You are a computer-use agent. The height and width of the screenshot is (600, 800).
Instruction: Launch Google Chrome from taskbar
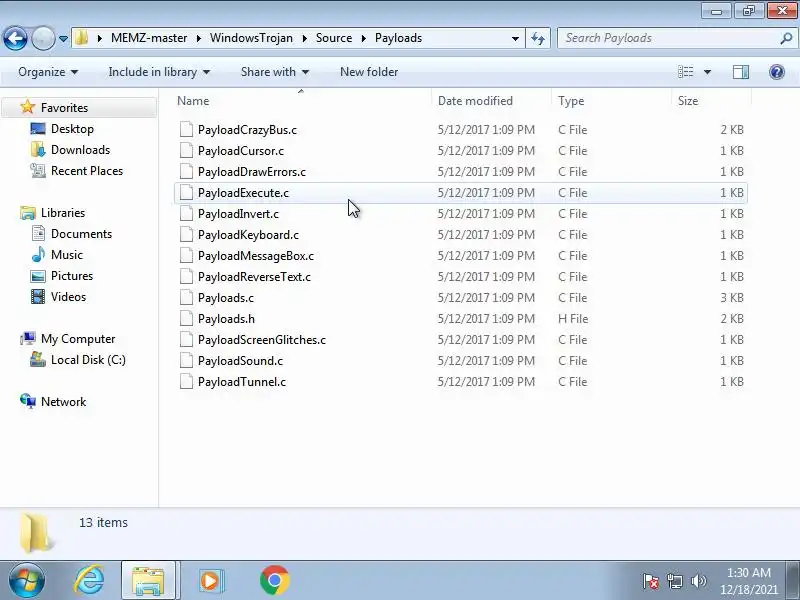click(274, 580)
